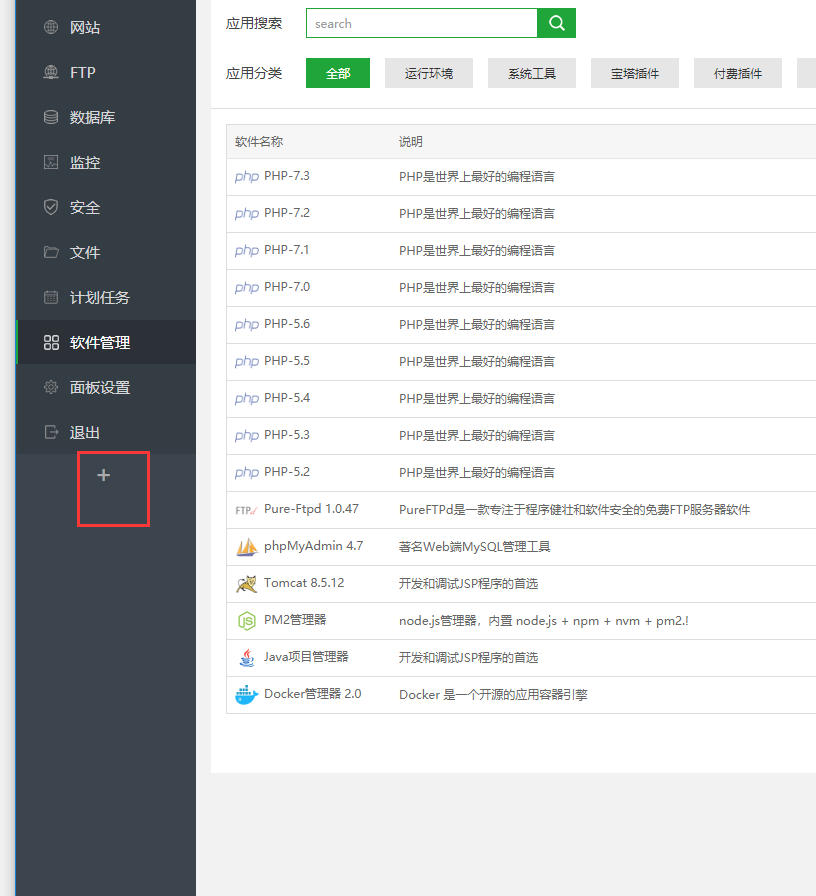
Task: Click the phpMyAdmin 4.7 name
Action: point(314,546)
